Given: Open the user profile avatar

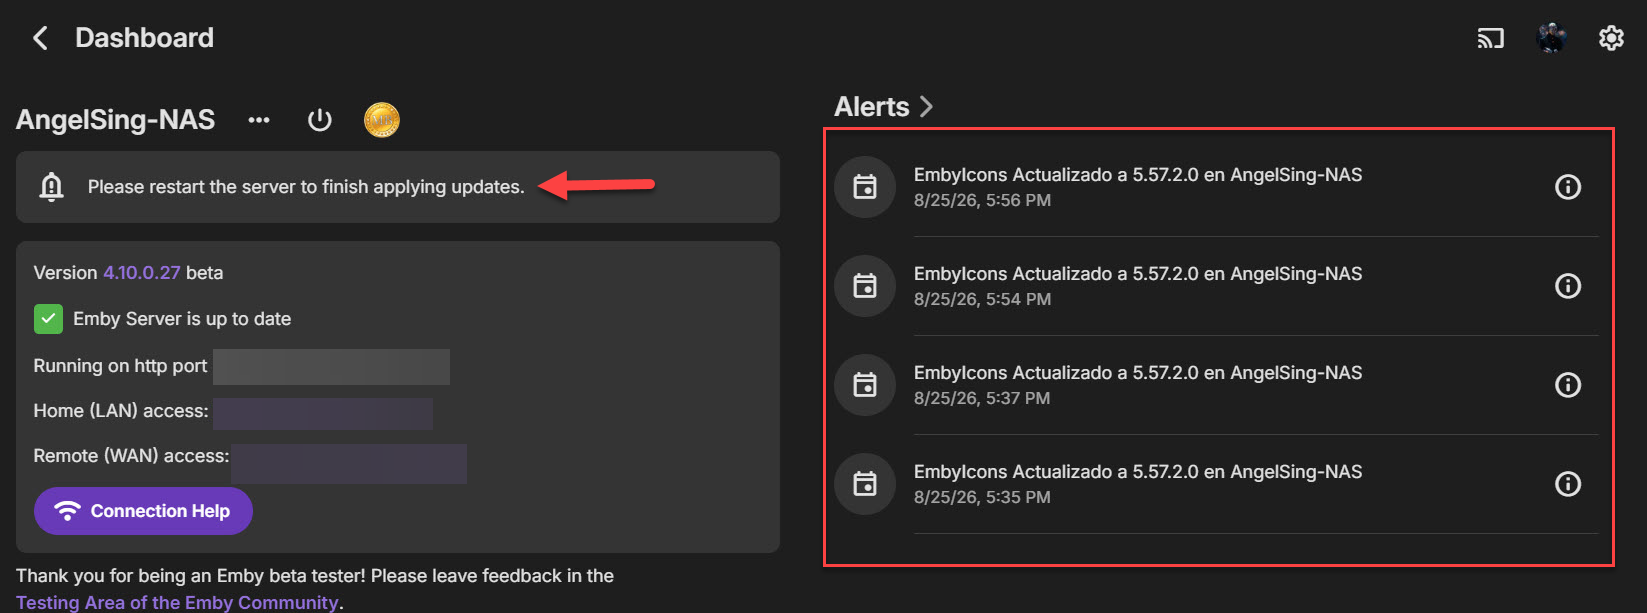Looking at the screenshot, I should pyautogui.click(x=1551, y=38).
